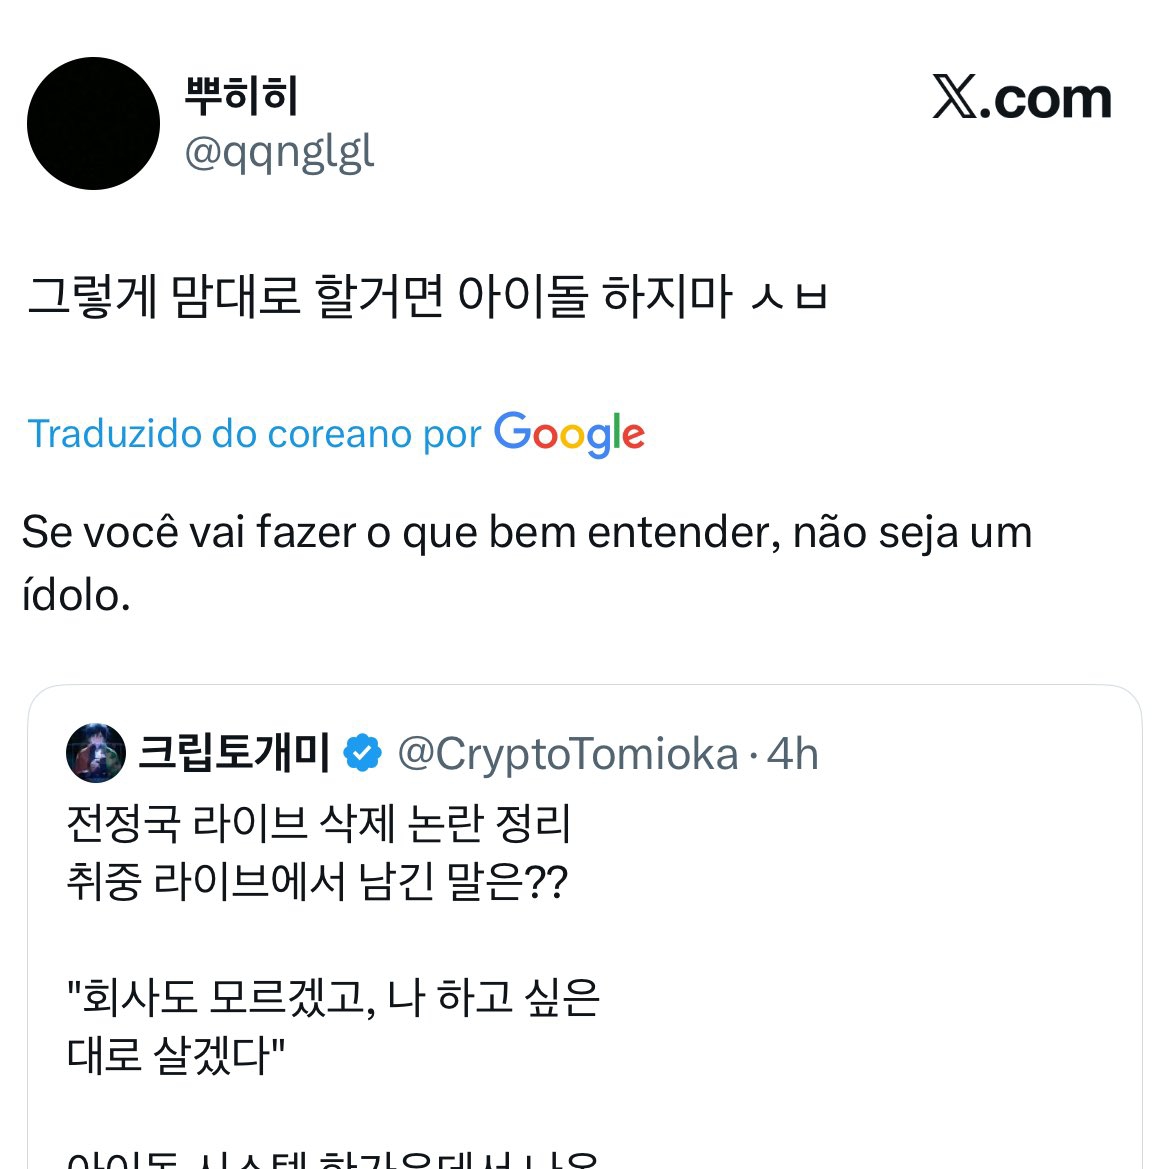This screenshot has width=1169, height=1169.
Task: Click the quoted line "대로 살겠다"
Action: pyautogui.click(x=176, y=1055)
